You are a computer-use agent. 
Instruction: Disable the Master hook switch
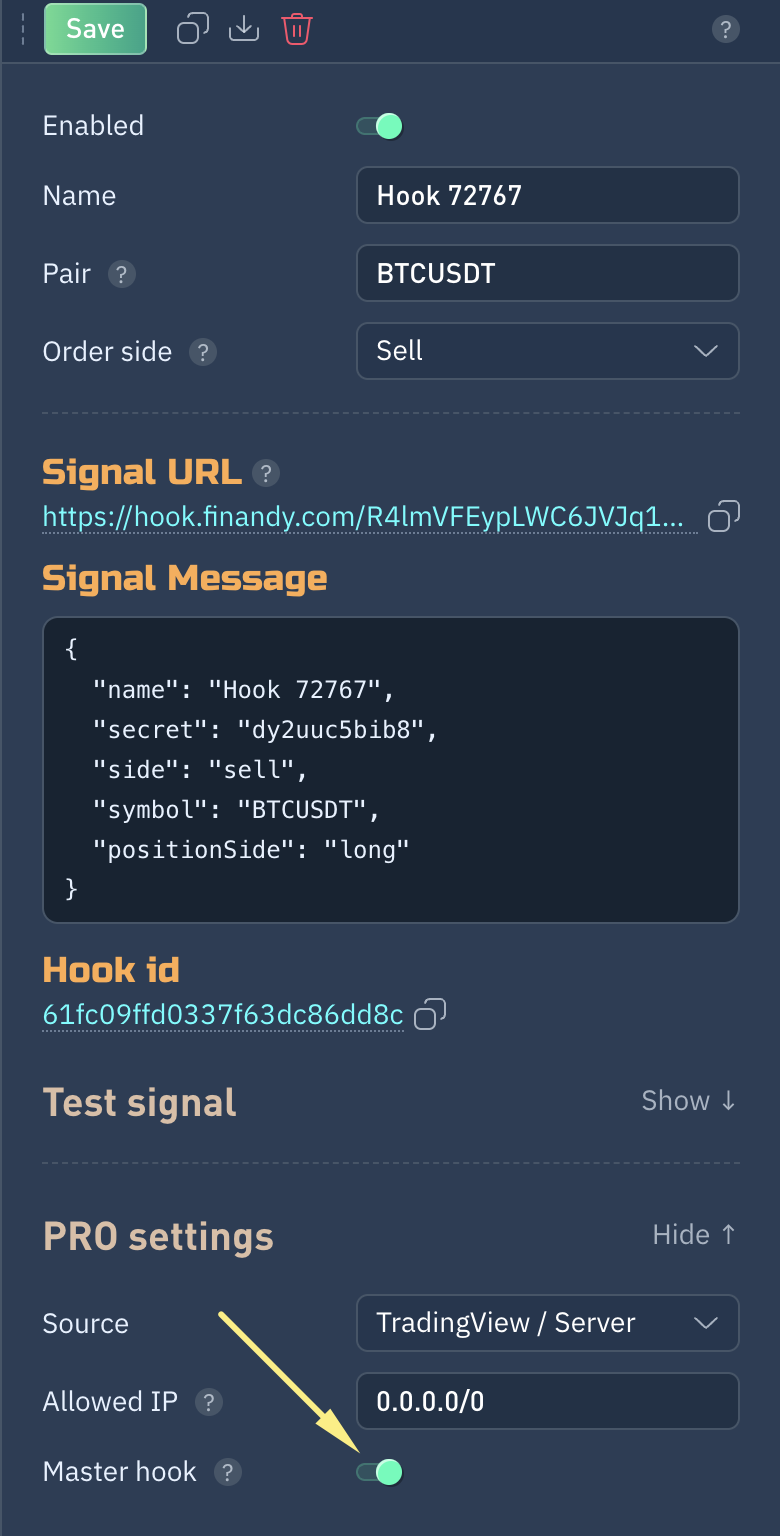[x=380, y=1472]
